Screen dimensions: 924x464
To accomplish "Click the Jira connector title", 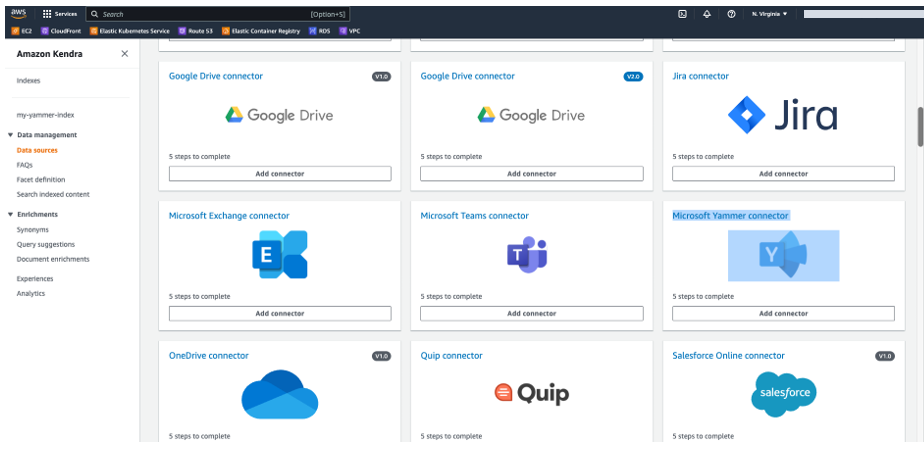I will pos(700,76).
